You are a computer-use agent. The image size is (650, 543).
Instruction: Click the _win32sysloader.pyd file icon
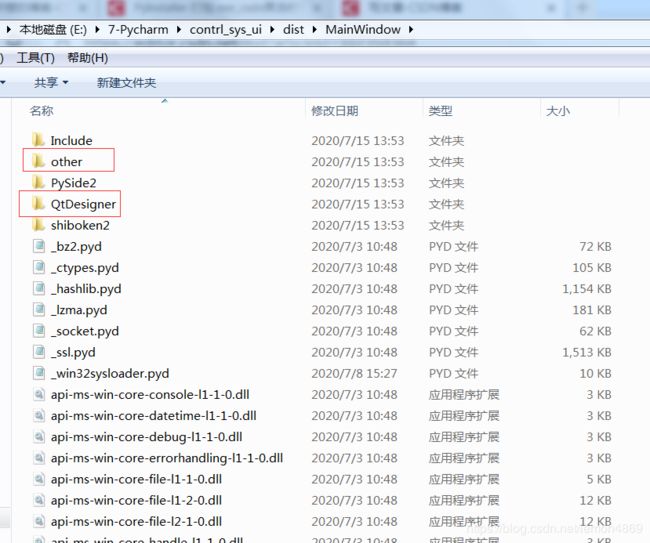(39, 373)
